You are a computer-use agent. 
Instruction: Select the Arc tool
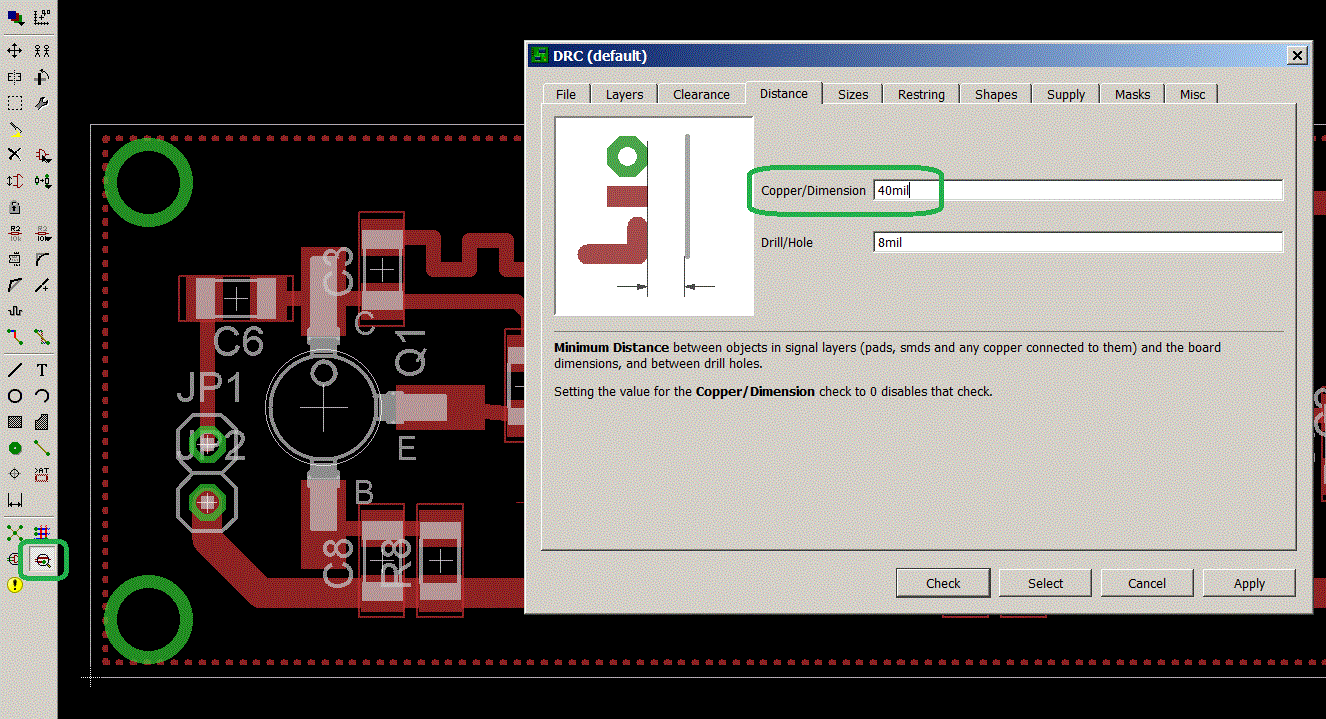pos(42,396)
